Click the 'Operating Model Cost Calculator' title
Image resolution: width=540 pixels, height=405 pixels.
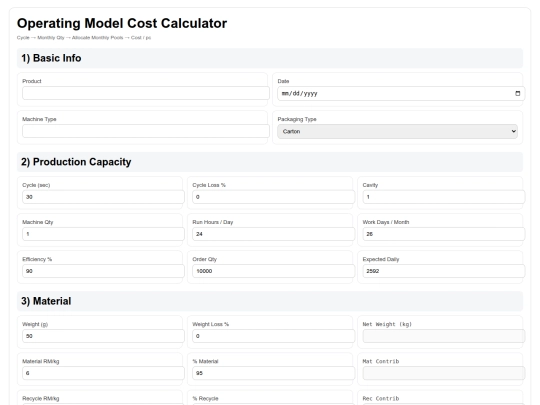(122, 23)
